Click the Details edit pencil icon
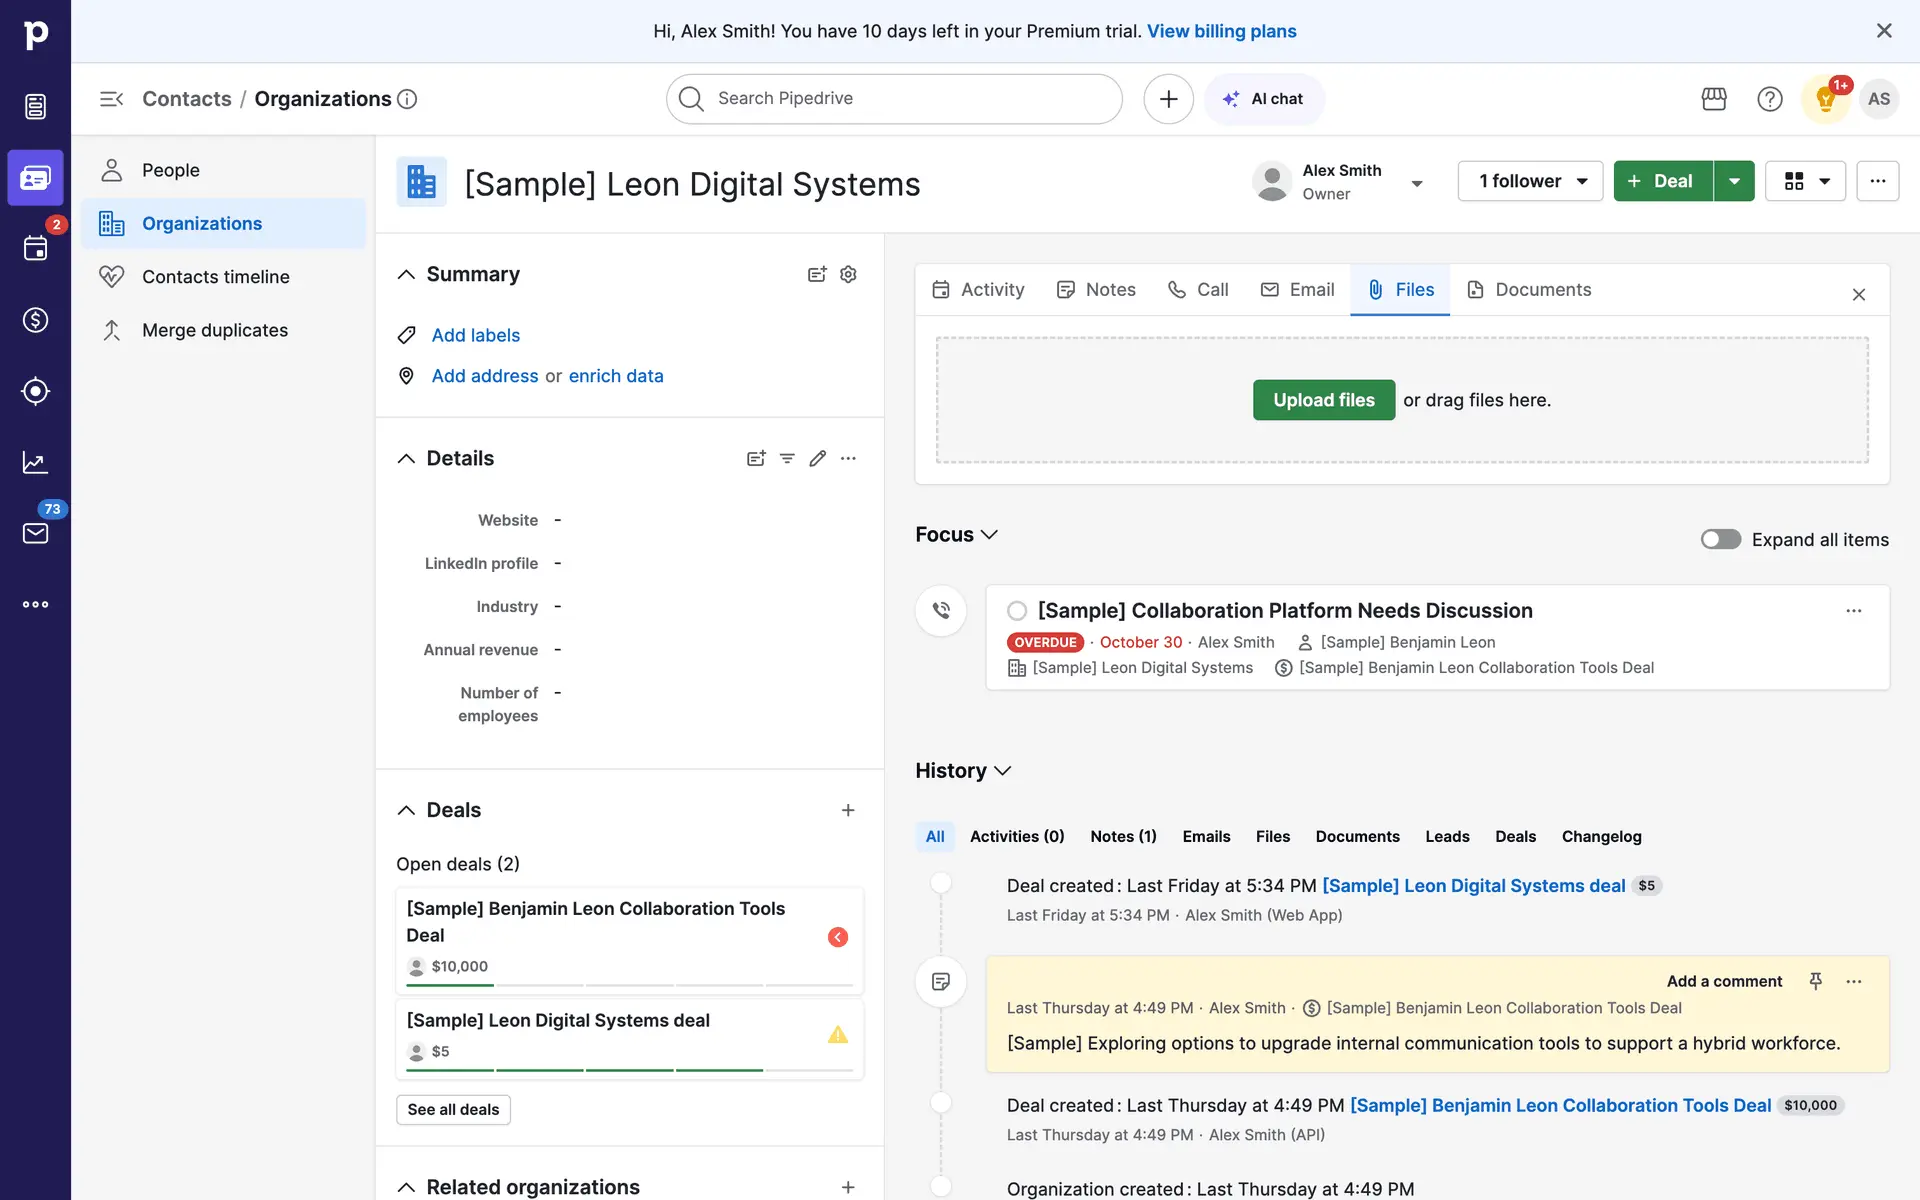This screenshot has width=1920, height=1200. tap(817, 458)
